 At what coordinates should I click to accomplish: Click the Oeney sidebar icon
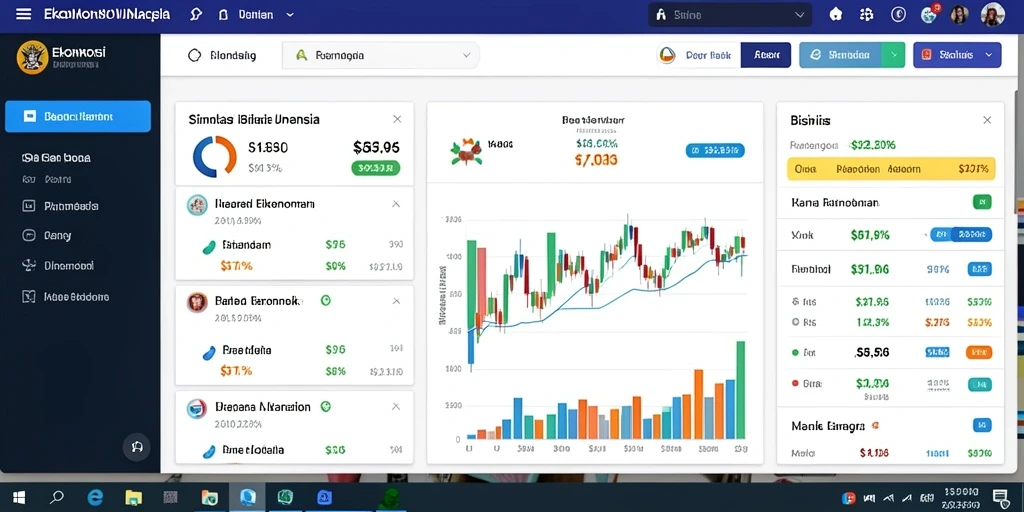[29, 235]
